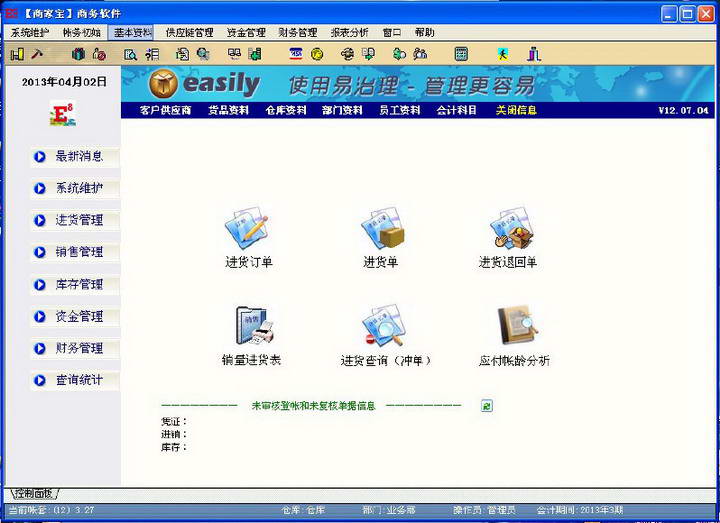Select 进货管理 in the left sidebar

75,220
